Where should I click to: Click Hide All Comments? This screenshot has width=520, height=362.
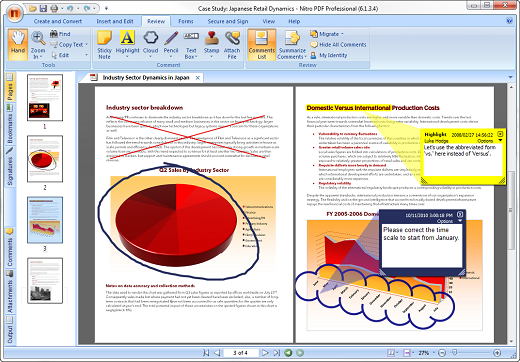[x=338, y=45]
